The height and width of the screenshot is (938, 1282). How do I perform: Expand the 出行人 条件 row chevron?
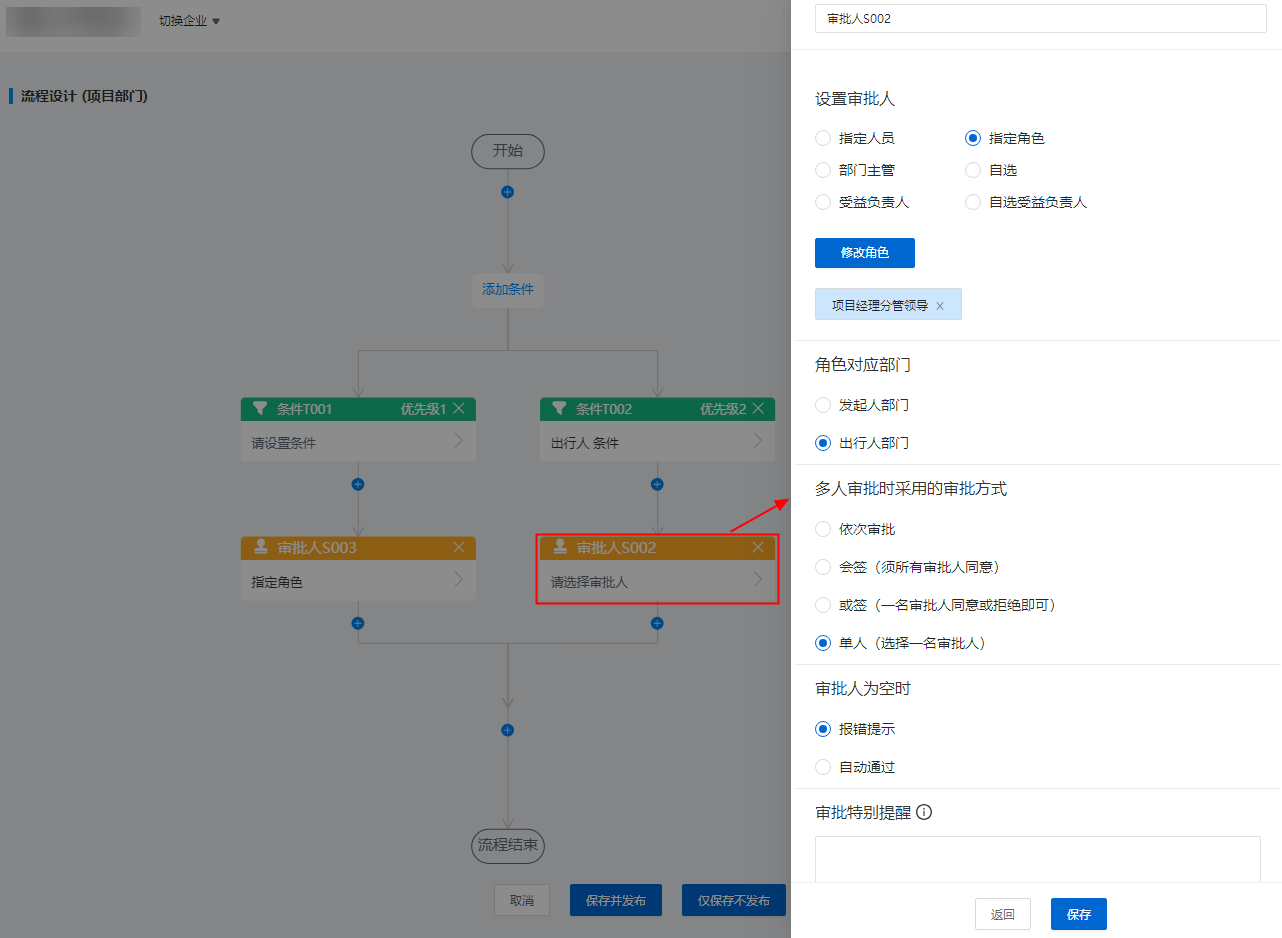point(758,441)
